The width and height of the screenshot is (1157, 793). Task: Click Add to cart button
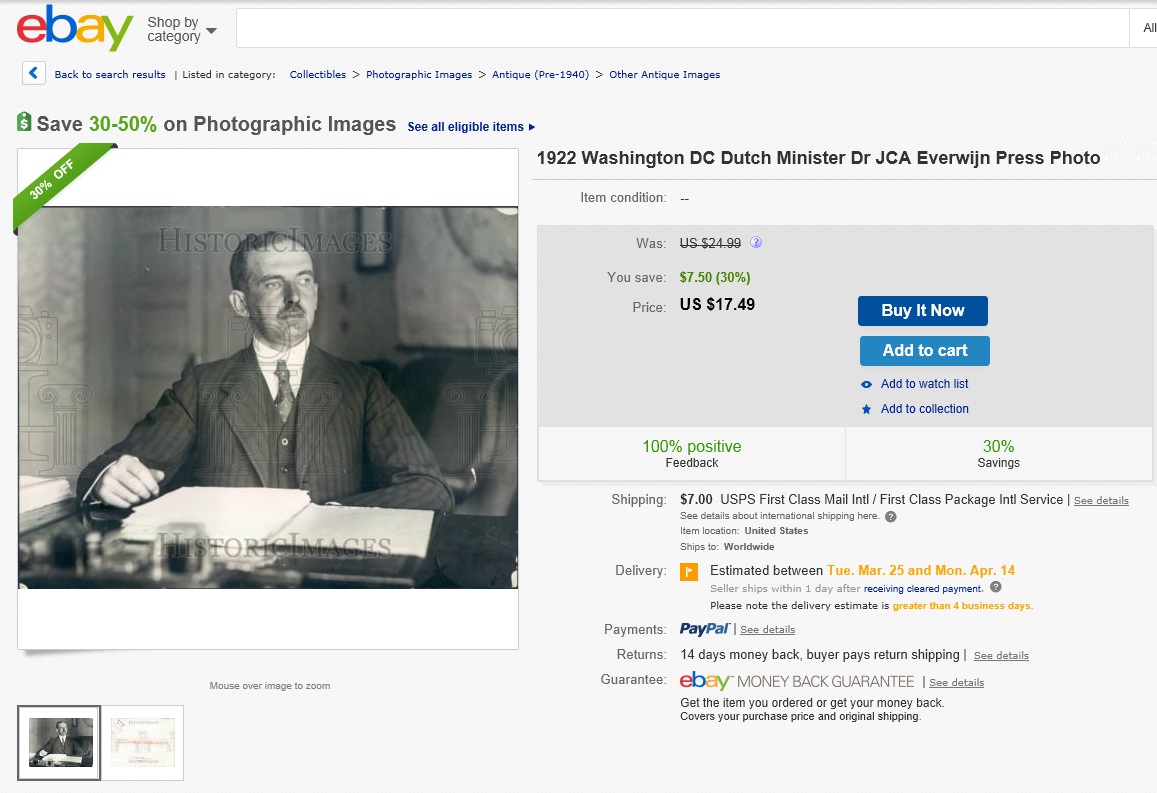925,351
